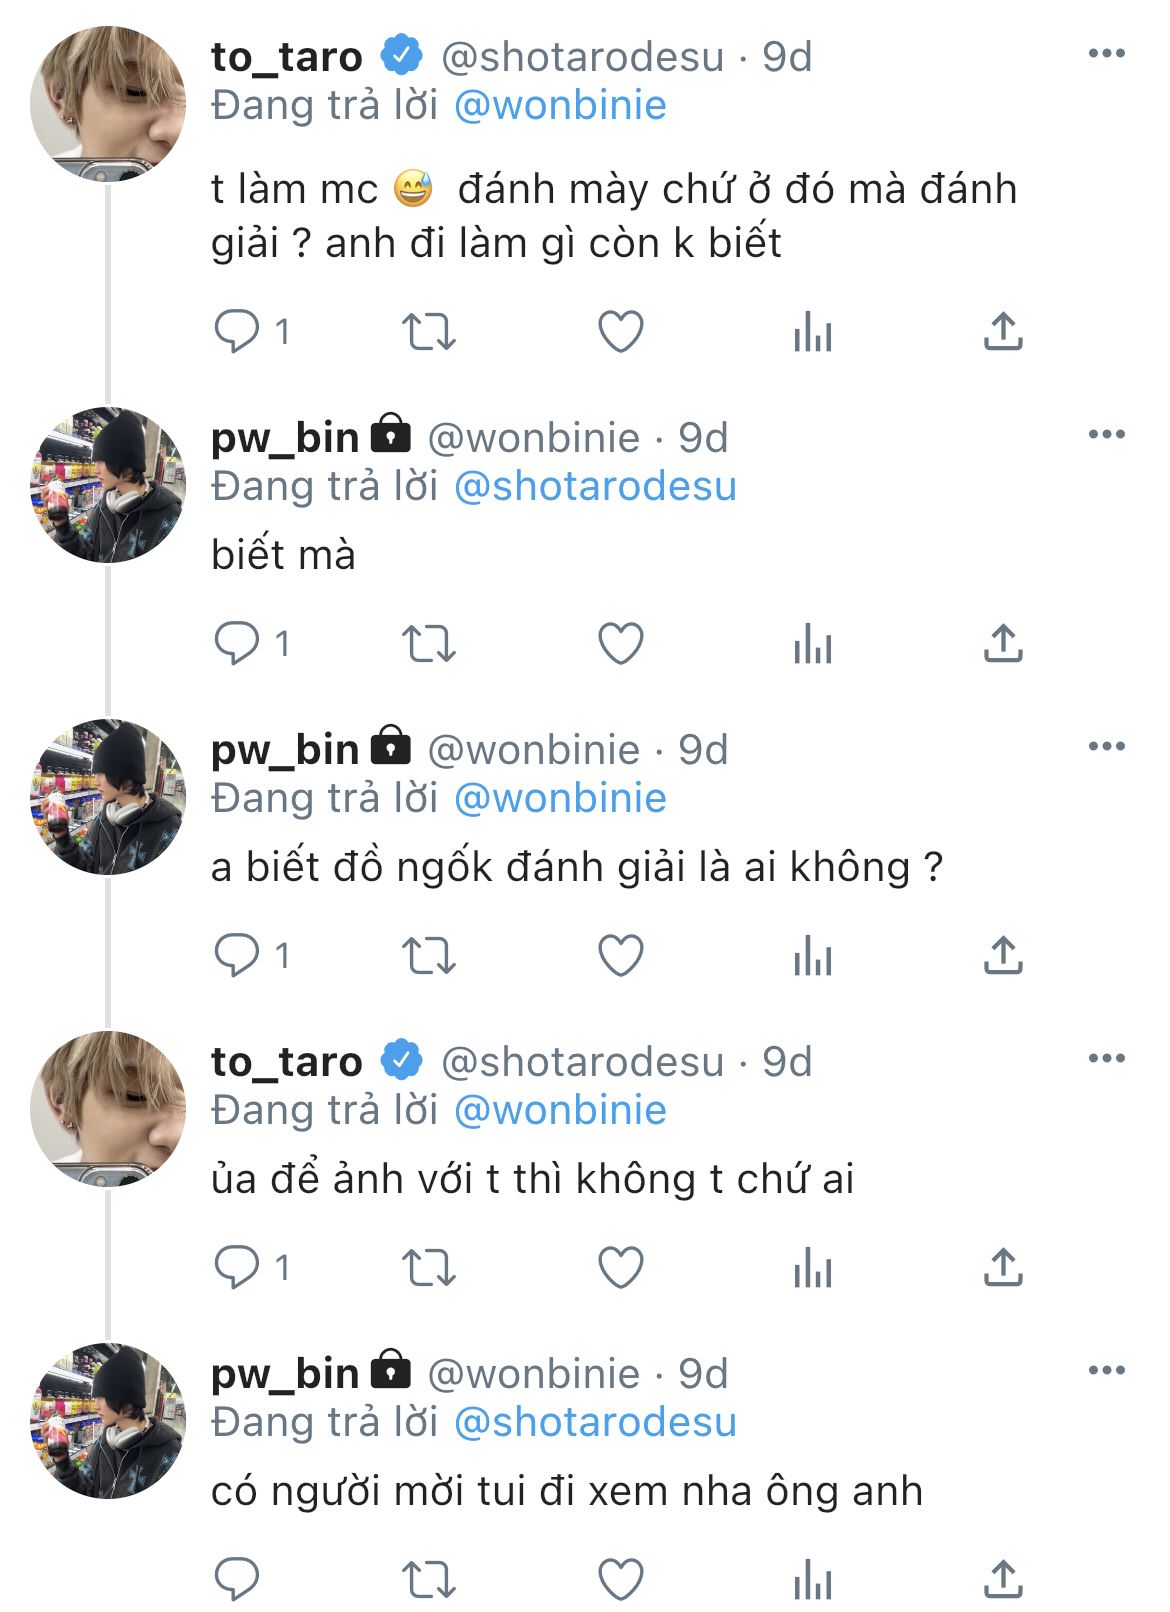Like the "có người mời tui" tweet

click(x=620, y=1580)
